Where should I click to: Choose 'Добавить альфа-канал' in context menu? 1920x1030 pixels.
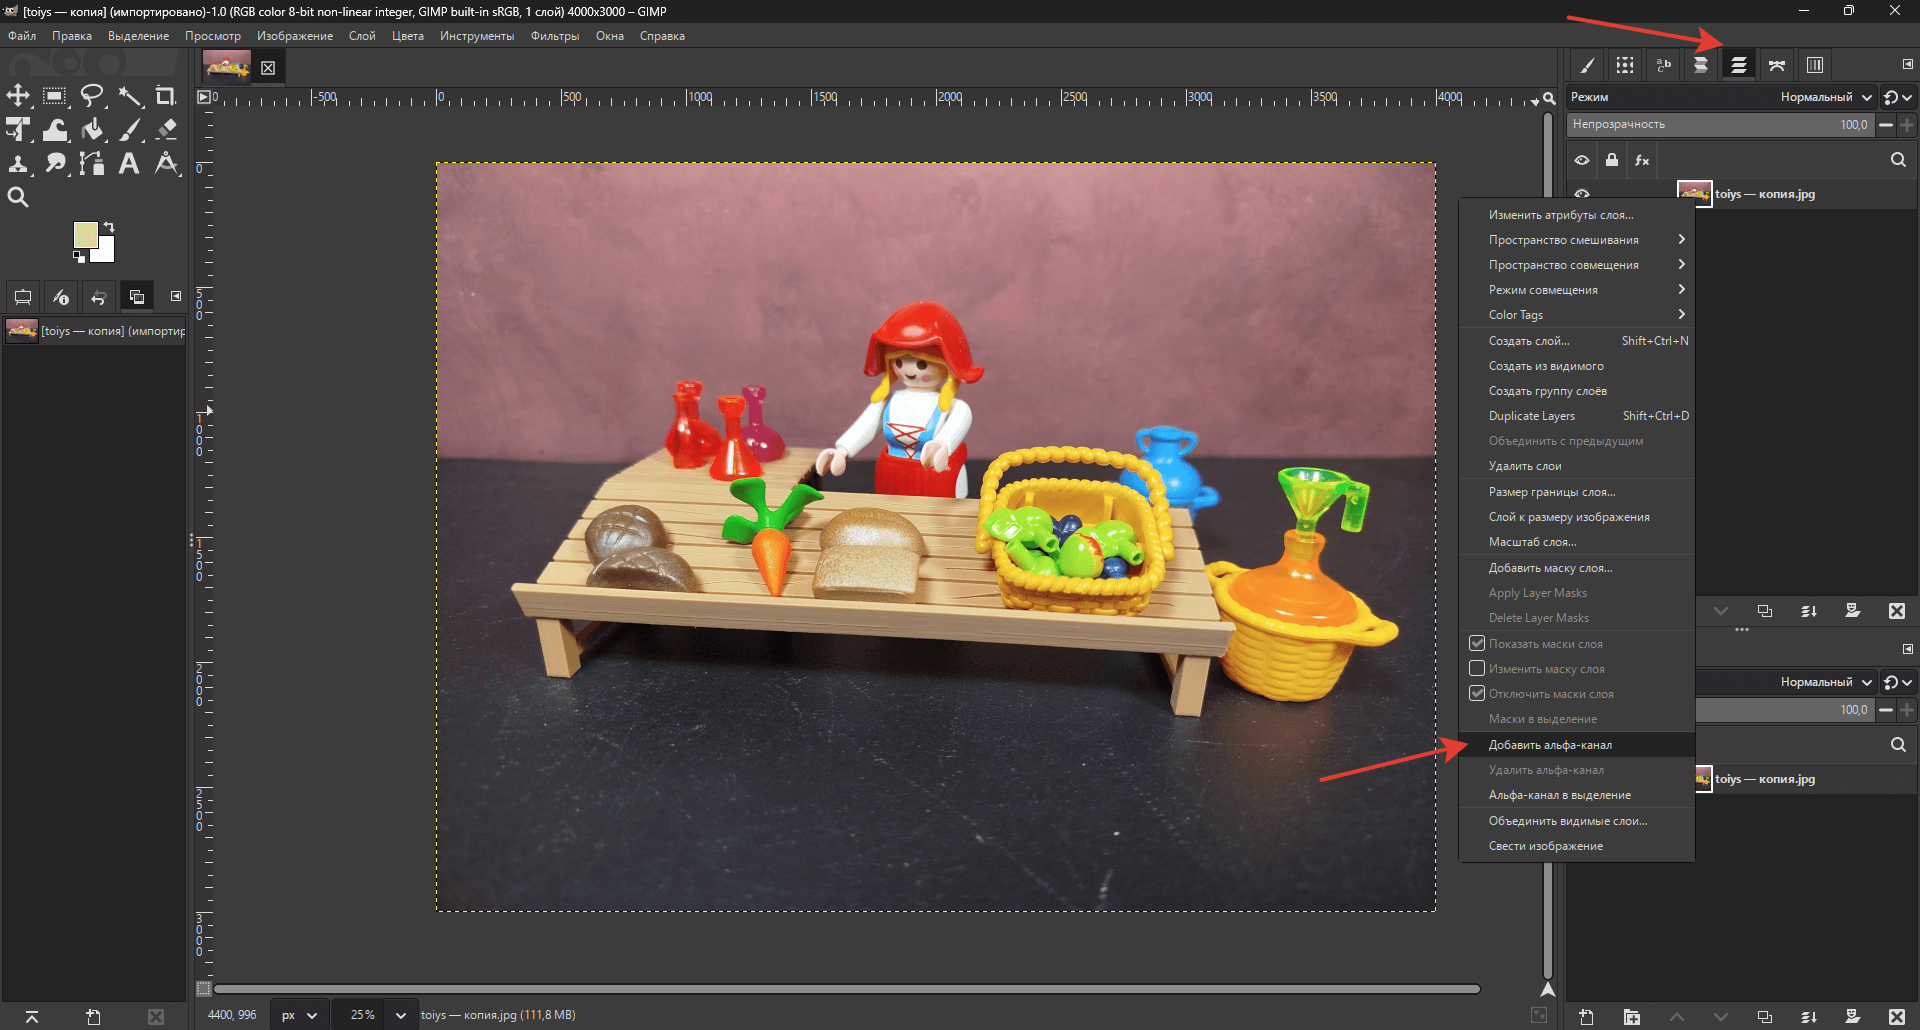1577,745
